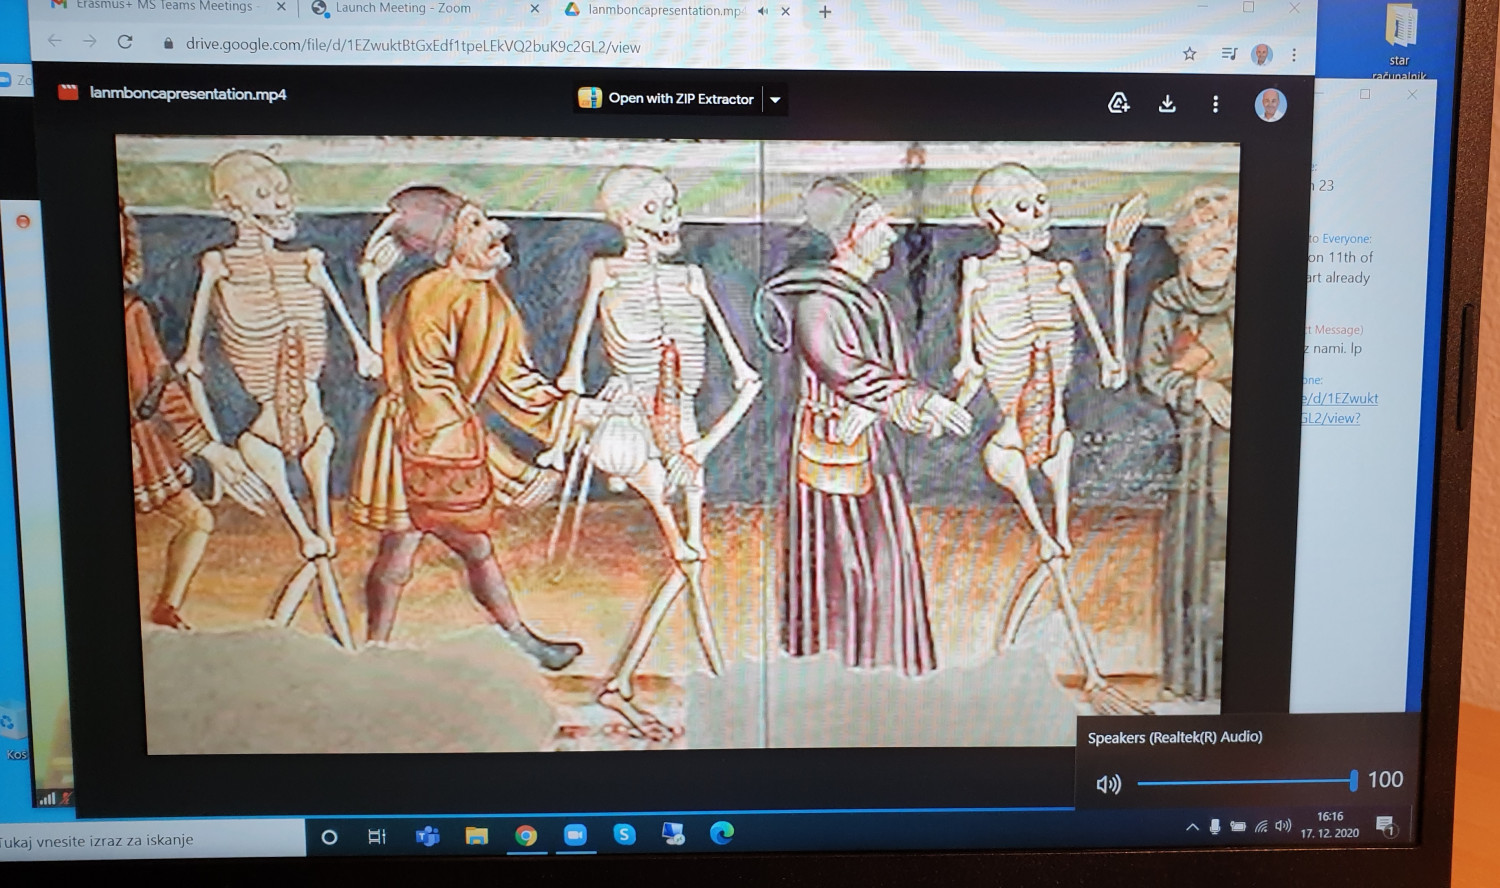Click Everyone recipient in Zoom chat

(1347, 239)
